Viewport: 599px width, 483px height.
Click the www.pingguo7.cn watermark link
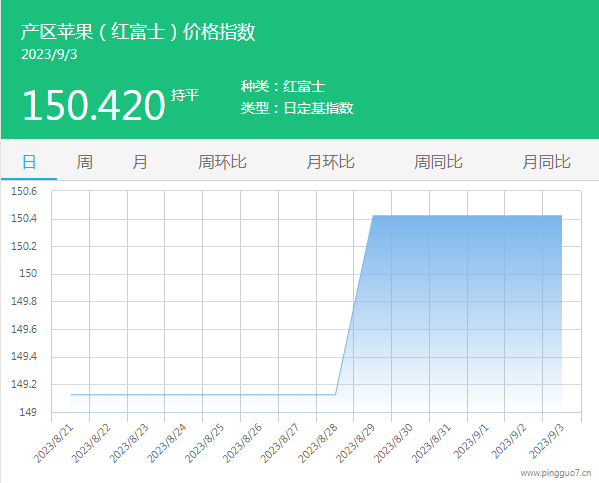(555, 473)
